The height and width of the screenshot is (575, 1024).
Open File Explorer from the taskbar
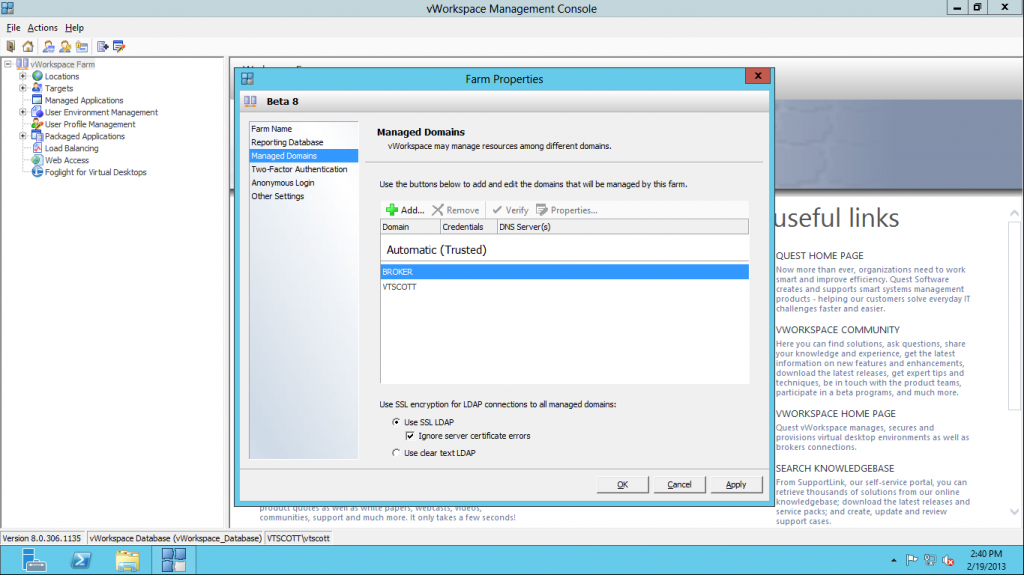pyautogui.click(x=127, y=561)
